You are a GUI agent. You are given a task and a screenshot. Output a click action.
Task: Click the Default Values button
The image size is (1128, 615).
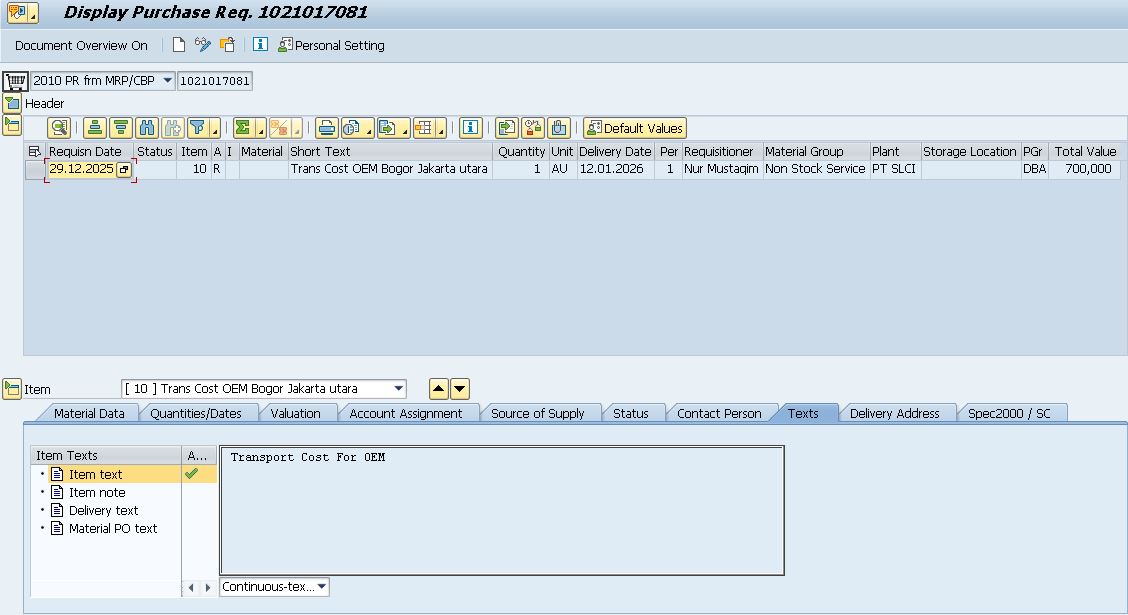[x=635, y=128]
